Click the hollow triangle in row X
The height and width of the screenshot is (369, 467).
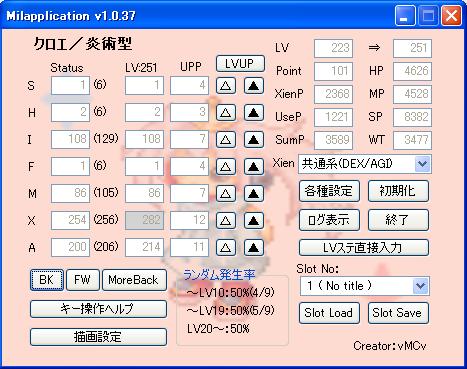(226, 220)
